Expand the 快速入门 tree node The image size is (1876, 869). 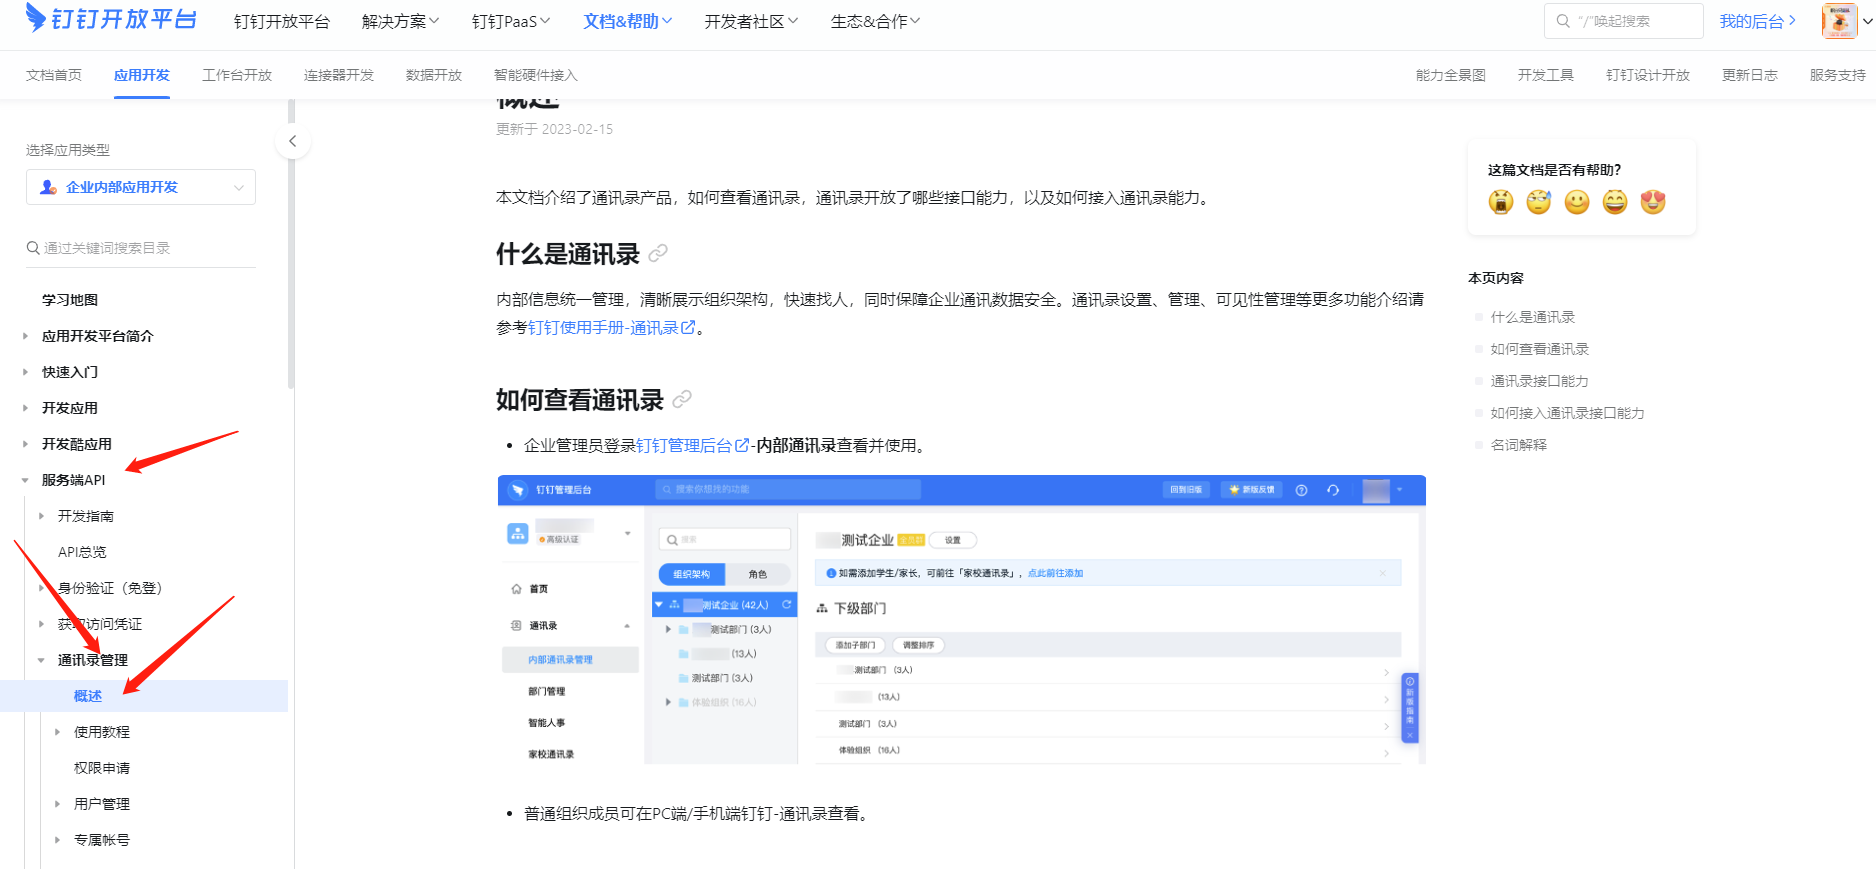25,372
